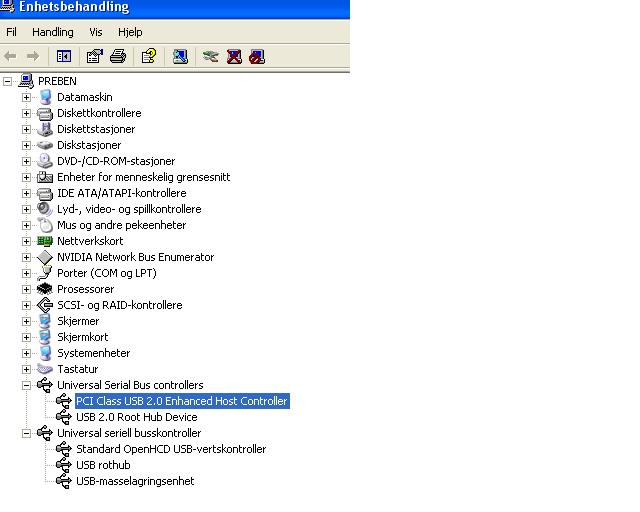Click the Diskstasjoner drive icon

coord(45,145)
